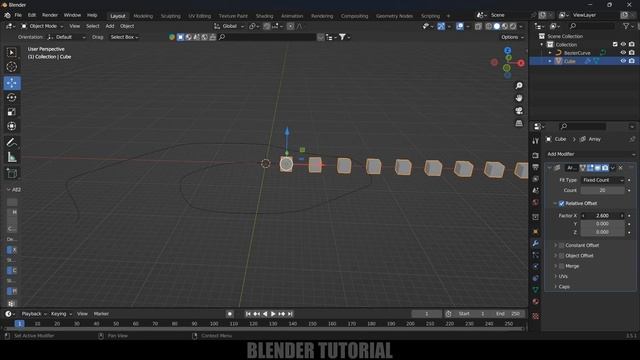Switch perspective/orthographic grid icon
Image resolution: width=640 pixels, height=360 pixels.
click(519, 123)
